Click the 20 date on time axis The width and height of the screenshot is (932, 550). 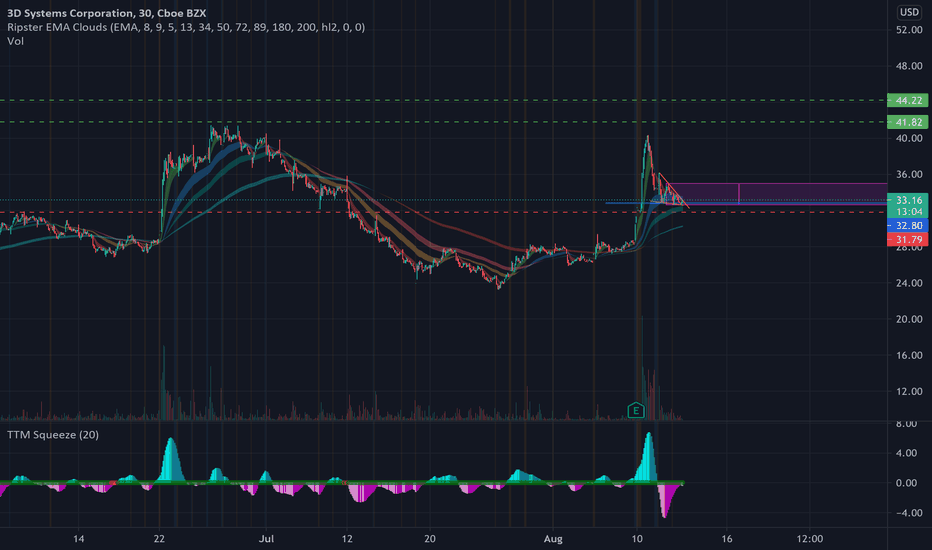pos(430,539)
